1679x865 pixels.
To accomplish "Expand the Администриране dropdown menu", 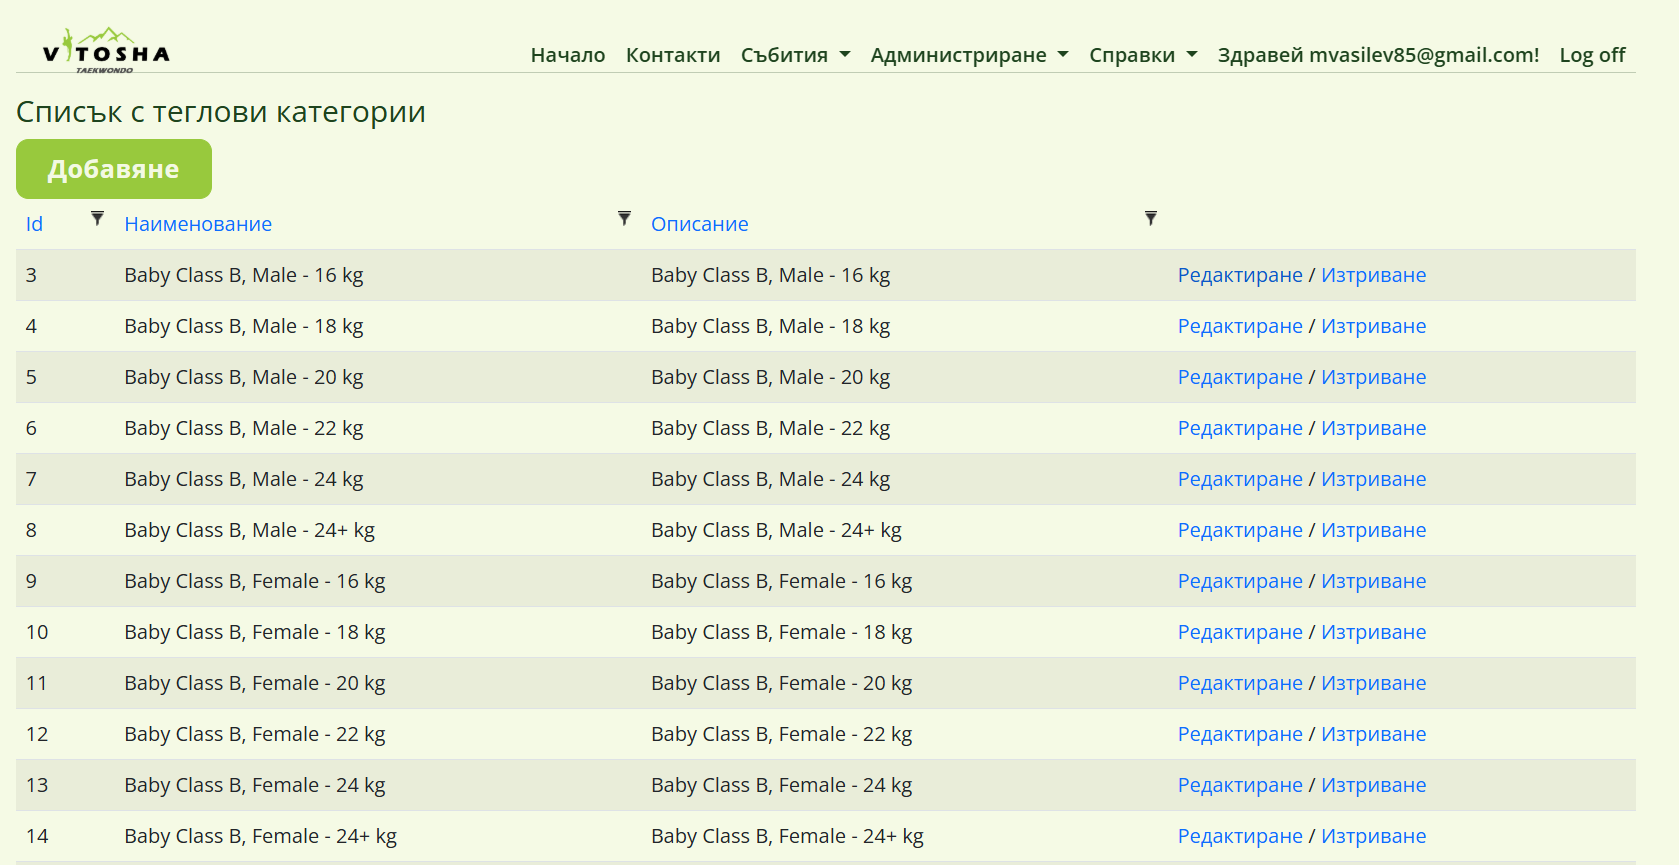I will click(969, 55).
